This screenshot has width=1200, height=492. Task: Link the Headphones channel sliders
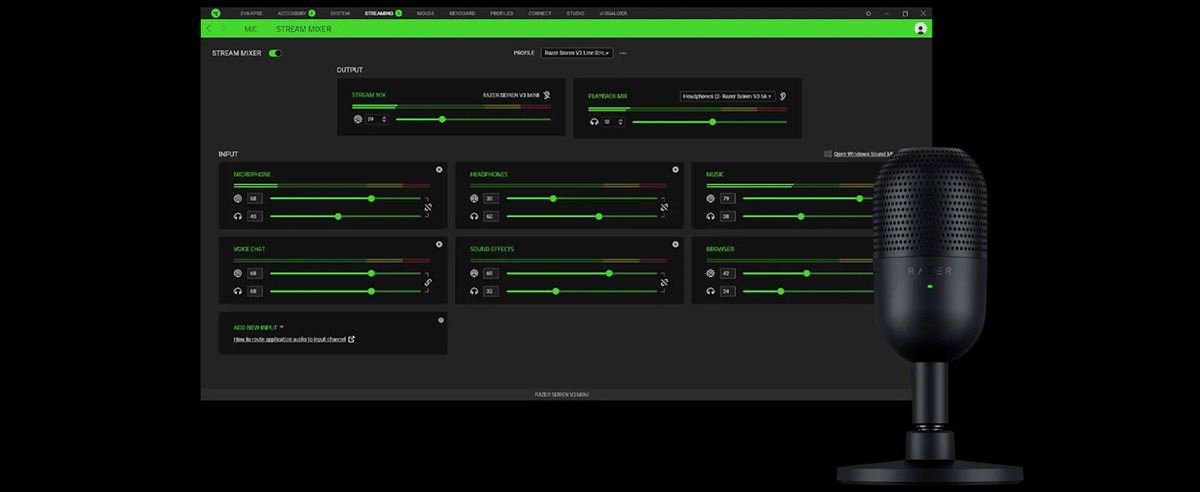pos(663,207)
